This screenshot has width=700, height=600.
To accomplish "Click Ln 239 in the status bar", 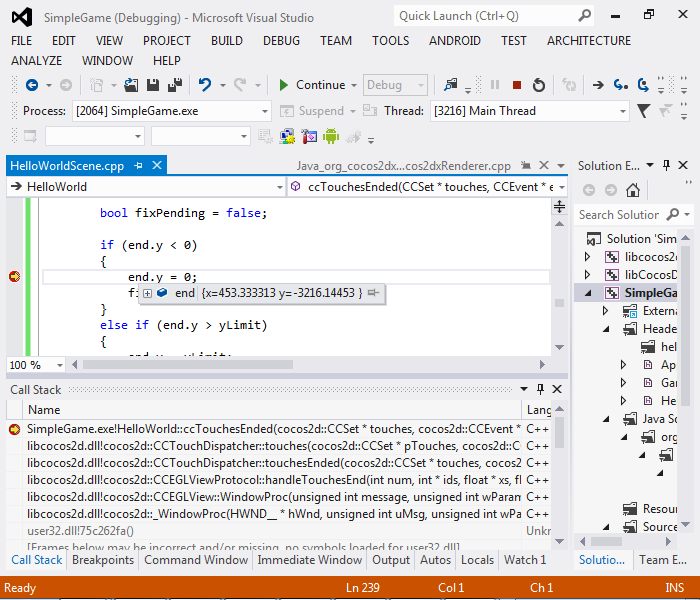I will point(362,588).
